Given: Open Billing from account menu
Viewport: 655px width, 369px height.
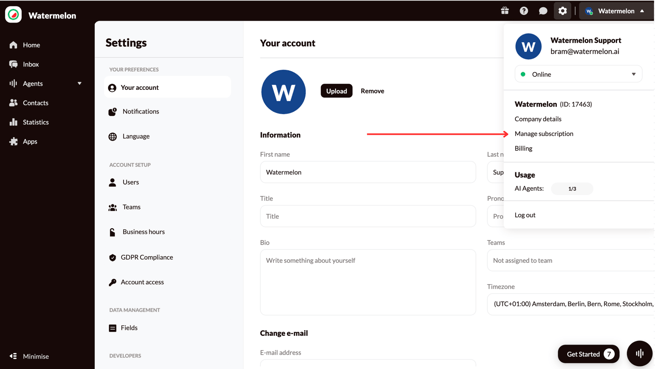Looking at the screenshot, I should (523, 148).
